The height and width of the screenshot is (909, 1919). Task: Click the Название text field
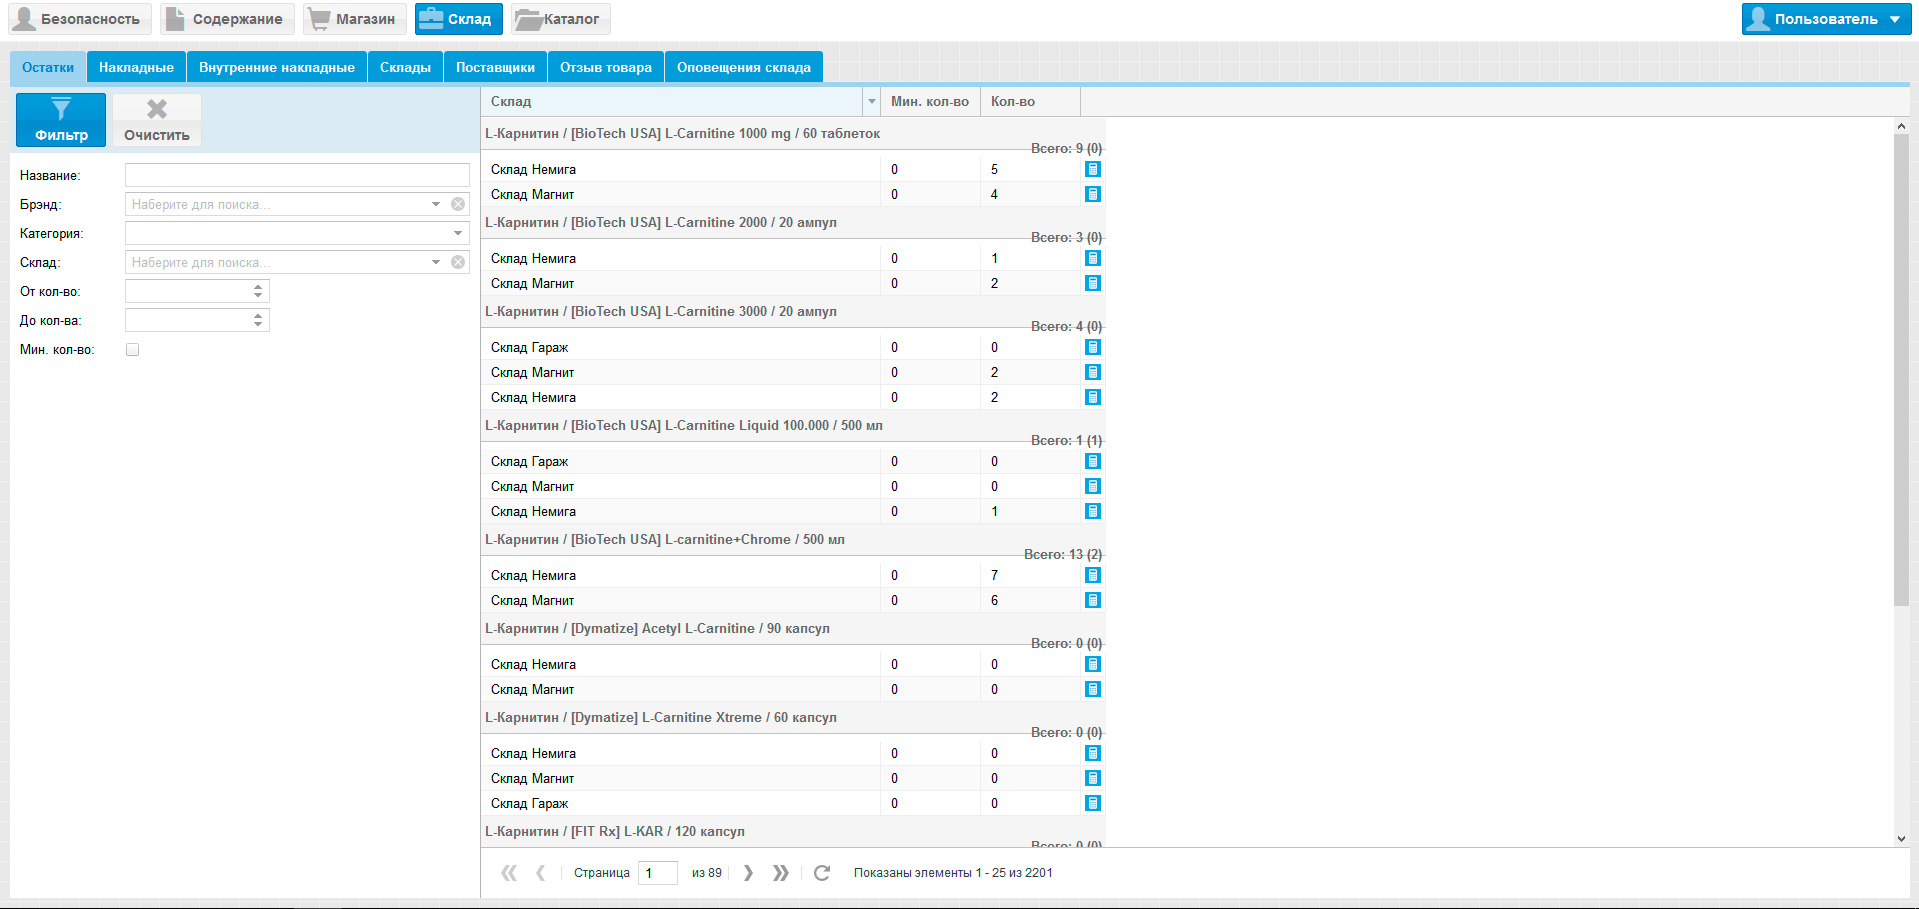pos(297,175)
